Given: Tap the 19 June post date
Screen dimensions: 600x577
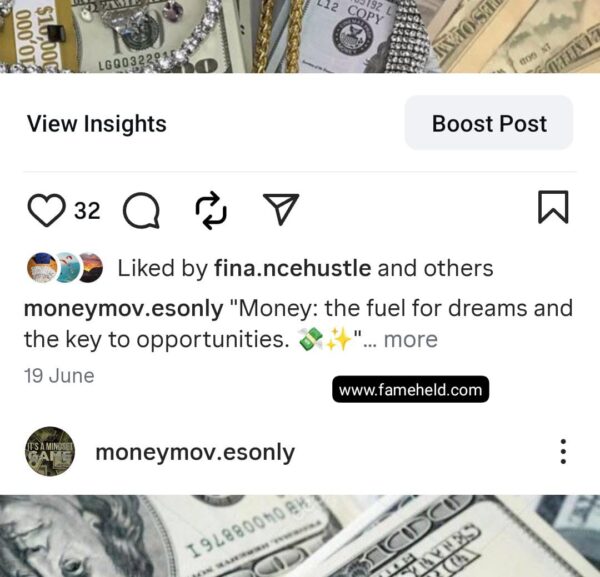Looking at the screenshot, I should tap(59, 376).
